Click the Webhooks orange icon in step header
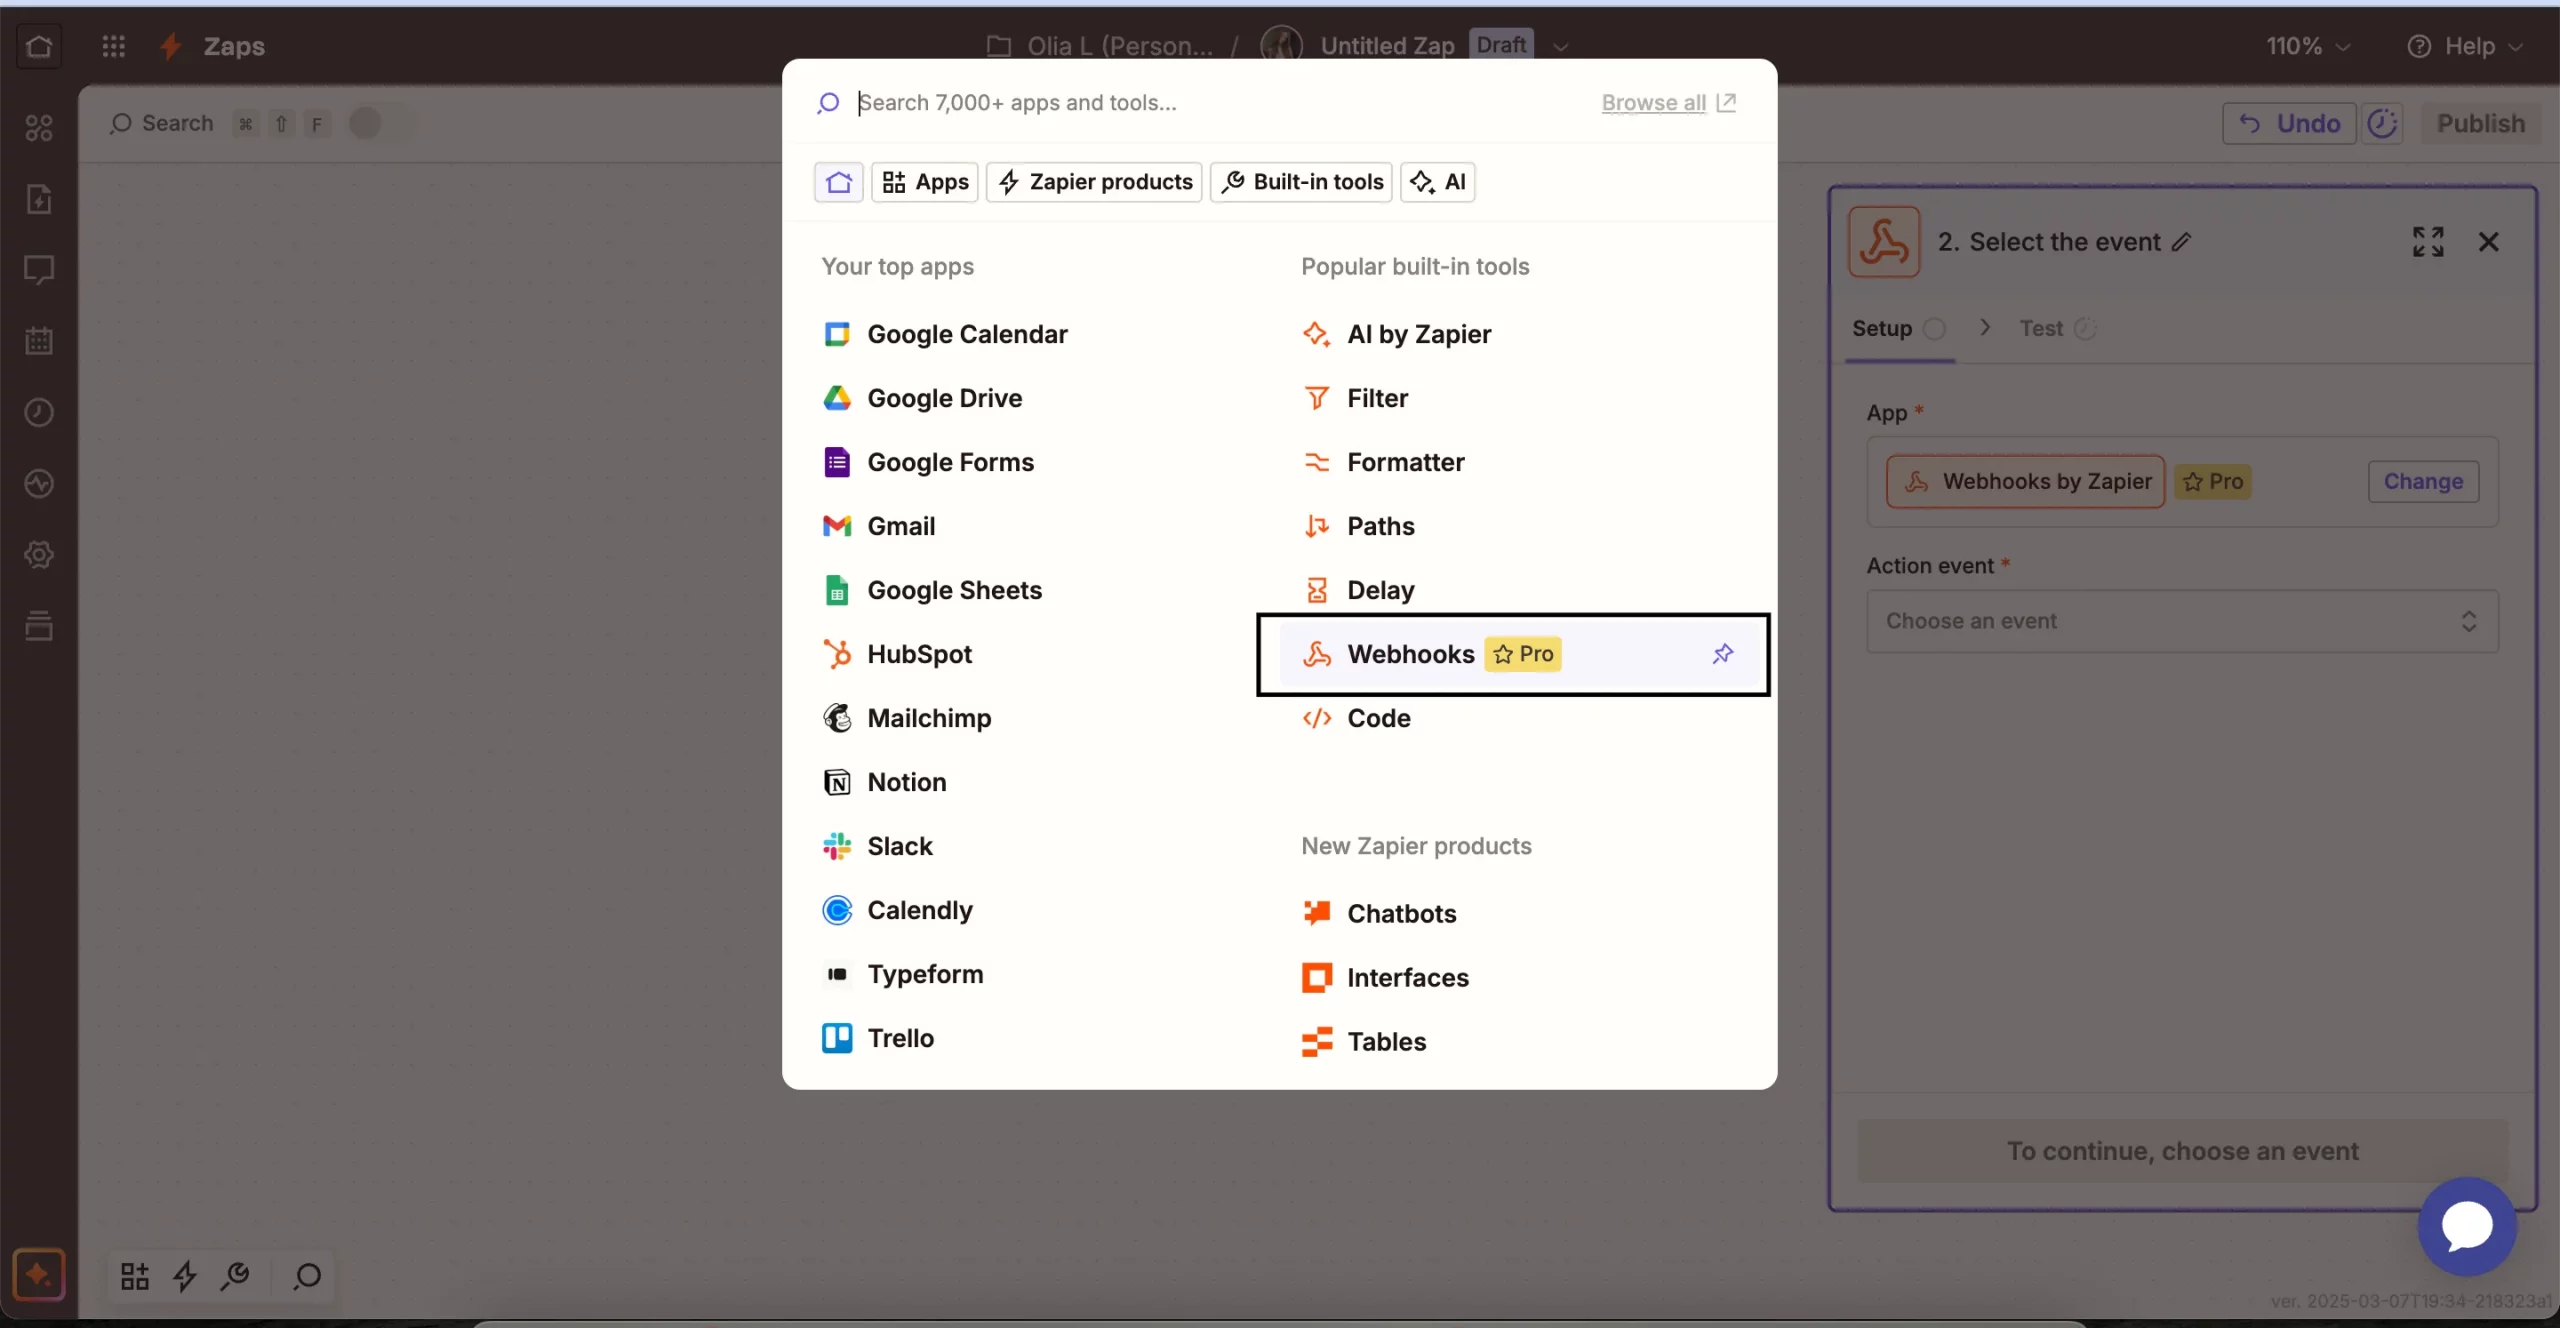Screen dimensions: 2560x1328 [x=1884, y=242]
